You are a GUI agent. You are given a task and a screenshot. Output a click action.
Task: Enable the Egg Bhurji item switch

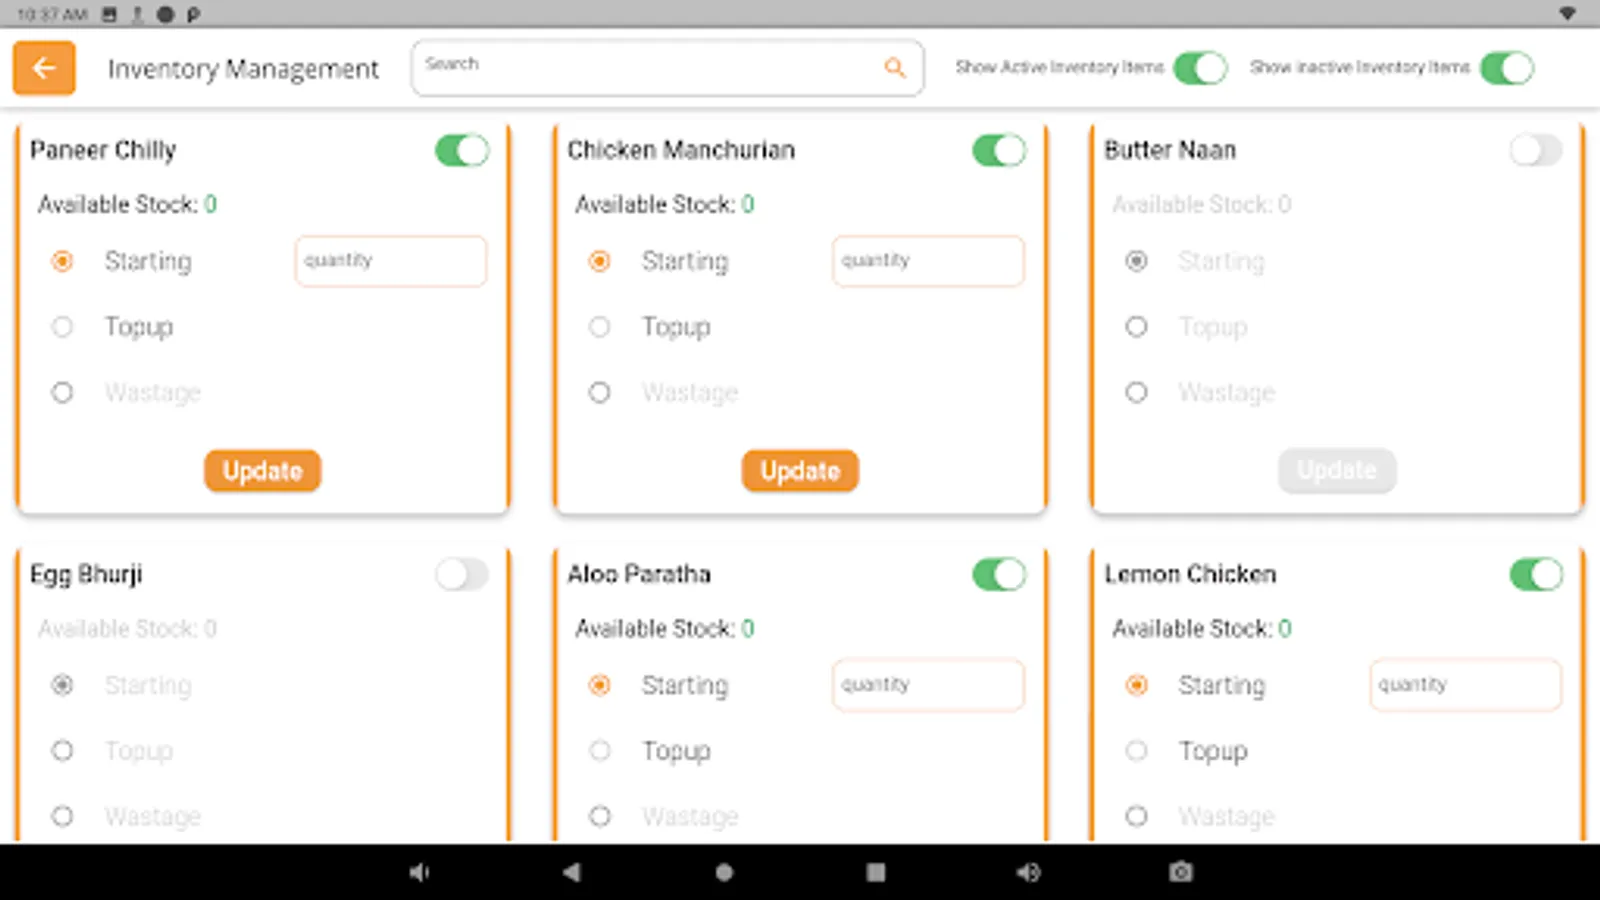462,575
